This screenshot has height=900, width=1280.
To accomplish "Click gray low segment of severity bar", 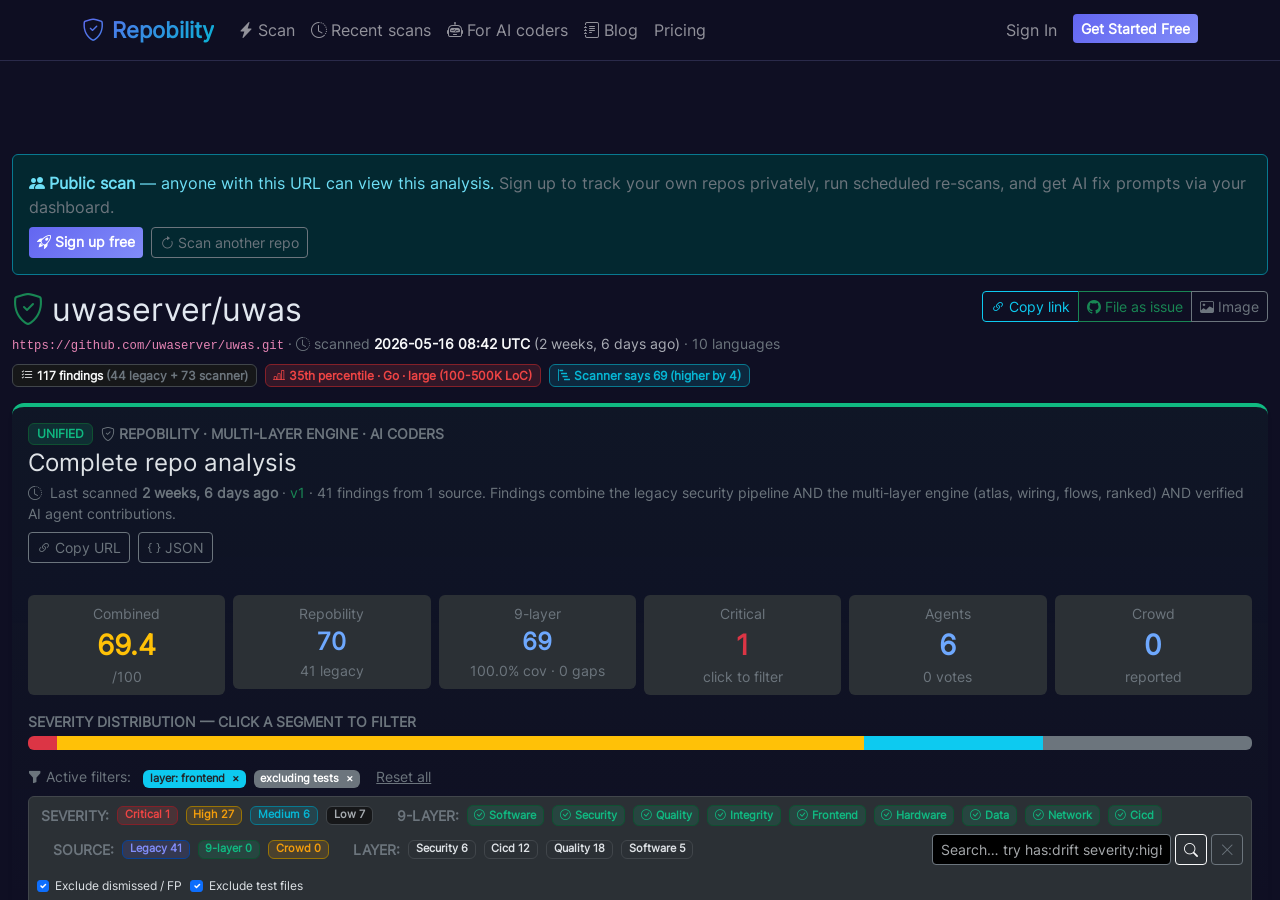I will click(x=1147, y=743).
